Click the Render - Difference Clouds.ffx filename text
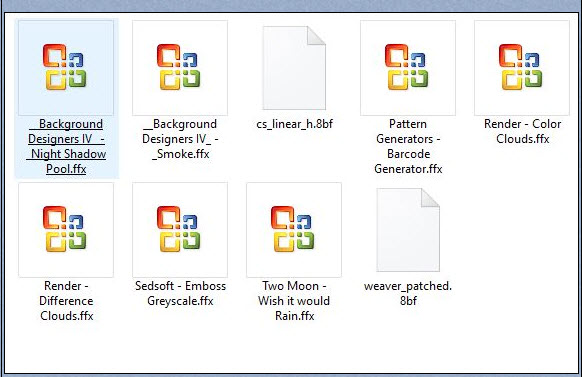 click(66, 301)
